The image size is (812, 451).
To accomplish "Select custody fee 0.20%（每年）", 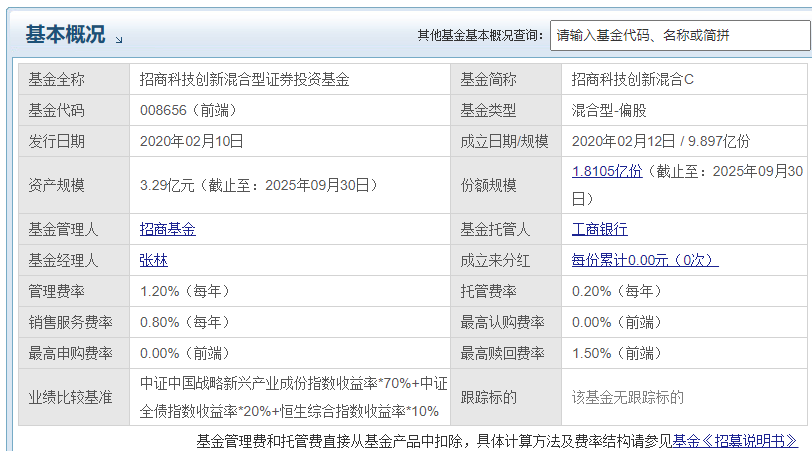I will click(x=616, y=291).
